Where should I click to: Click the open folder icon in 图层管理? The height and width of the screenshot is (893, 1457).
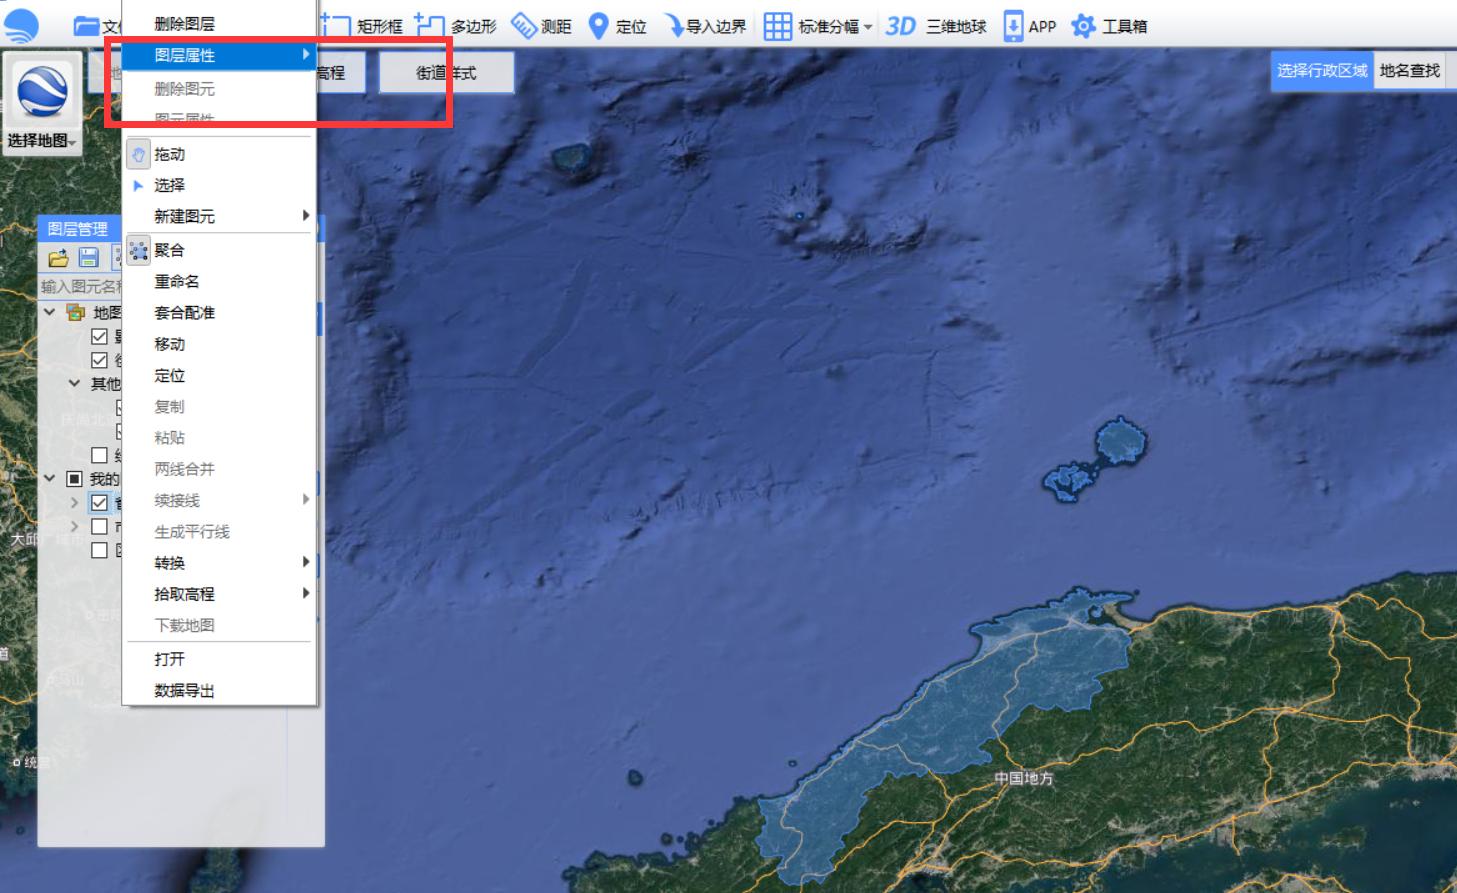tap(59, 258)
